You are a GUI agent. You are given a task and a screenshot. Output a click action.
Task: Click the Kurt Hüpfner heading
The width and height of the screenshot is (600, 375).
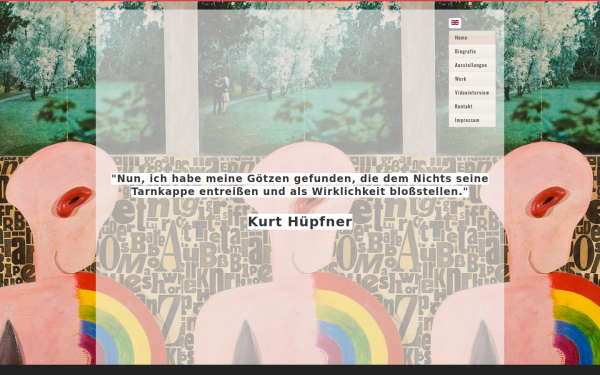pyautogui.click(x=300, y=222)
